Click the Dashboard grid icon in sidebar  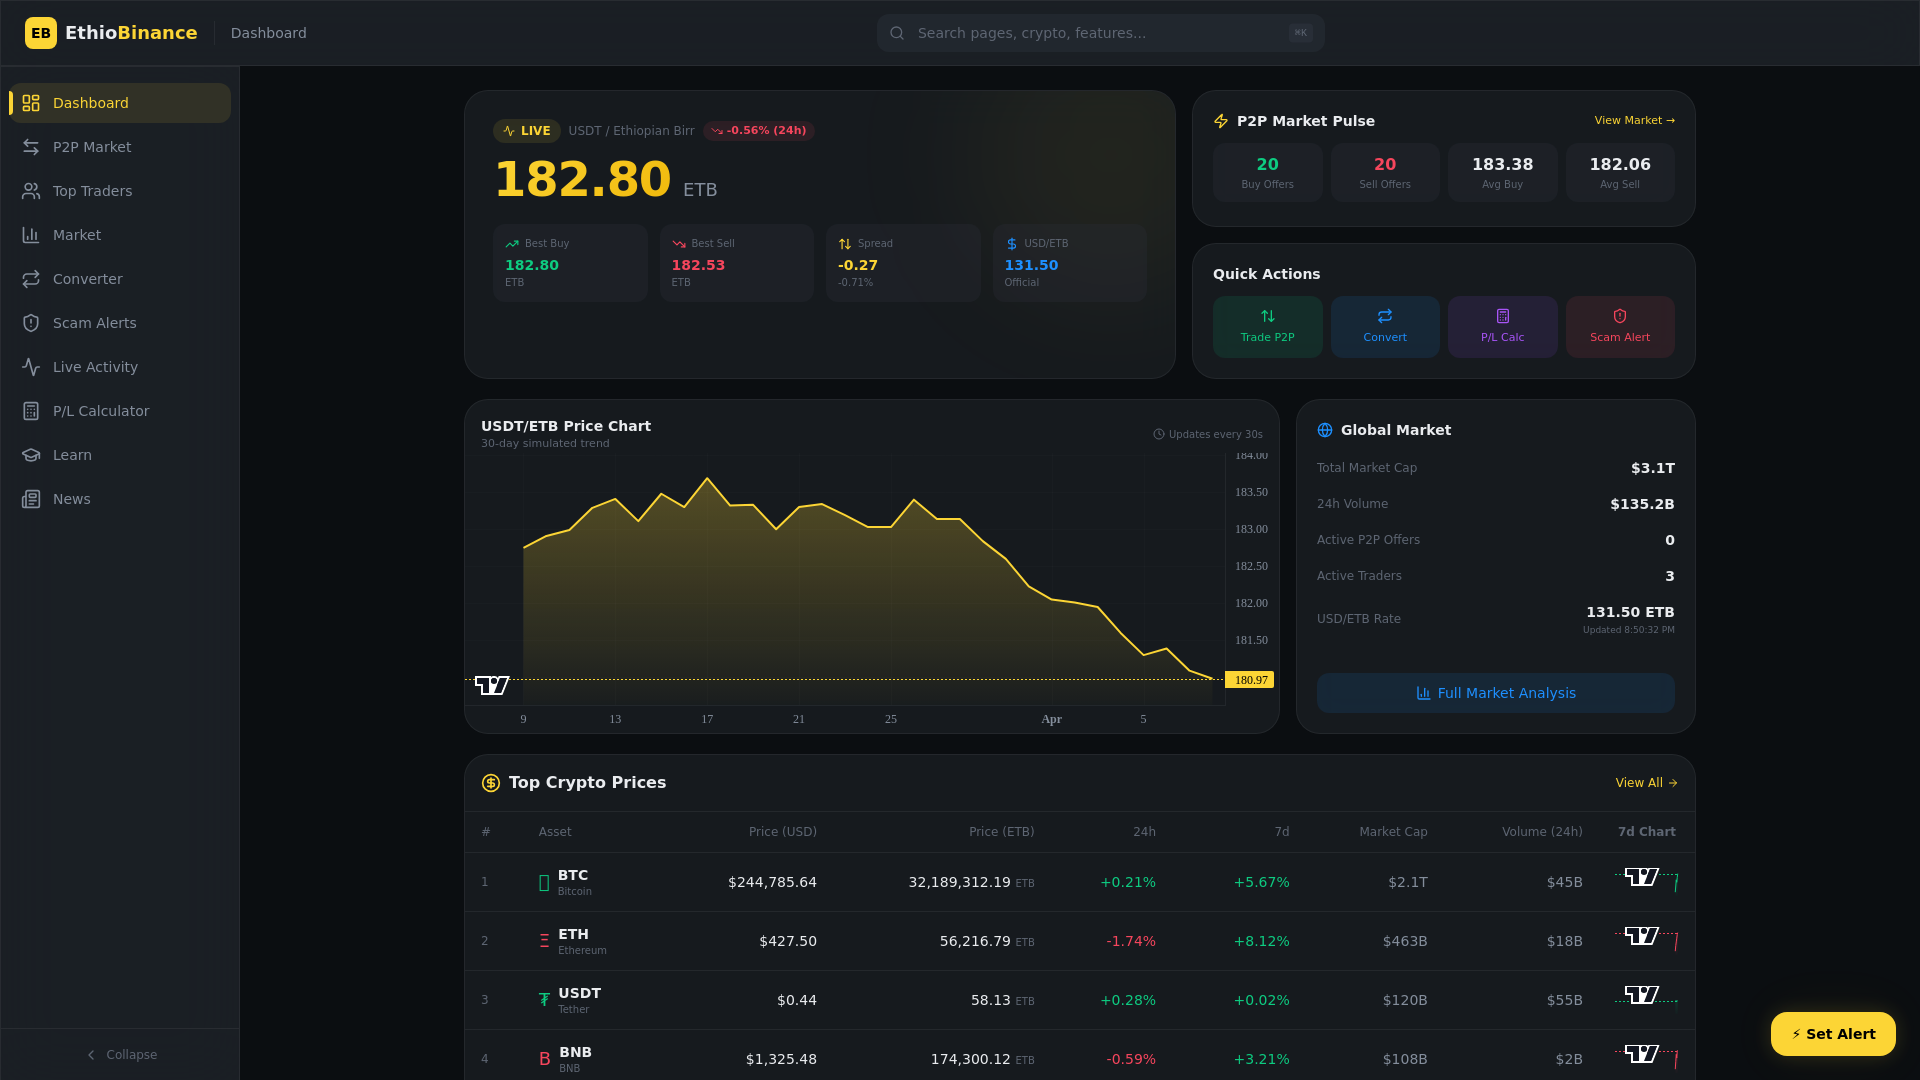[31, 103]
